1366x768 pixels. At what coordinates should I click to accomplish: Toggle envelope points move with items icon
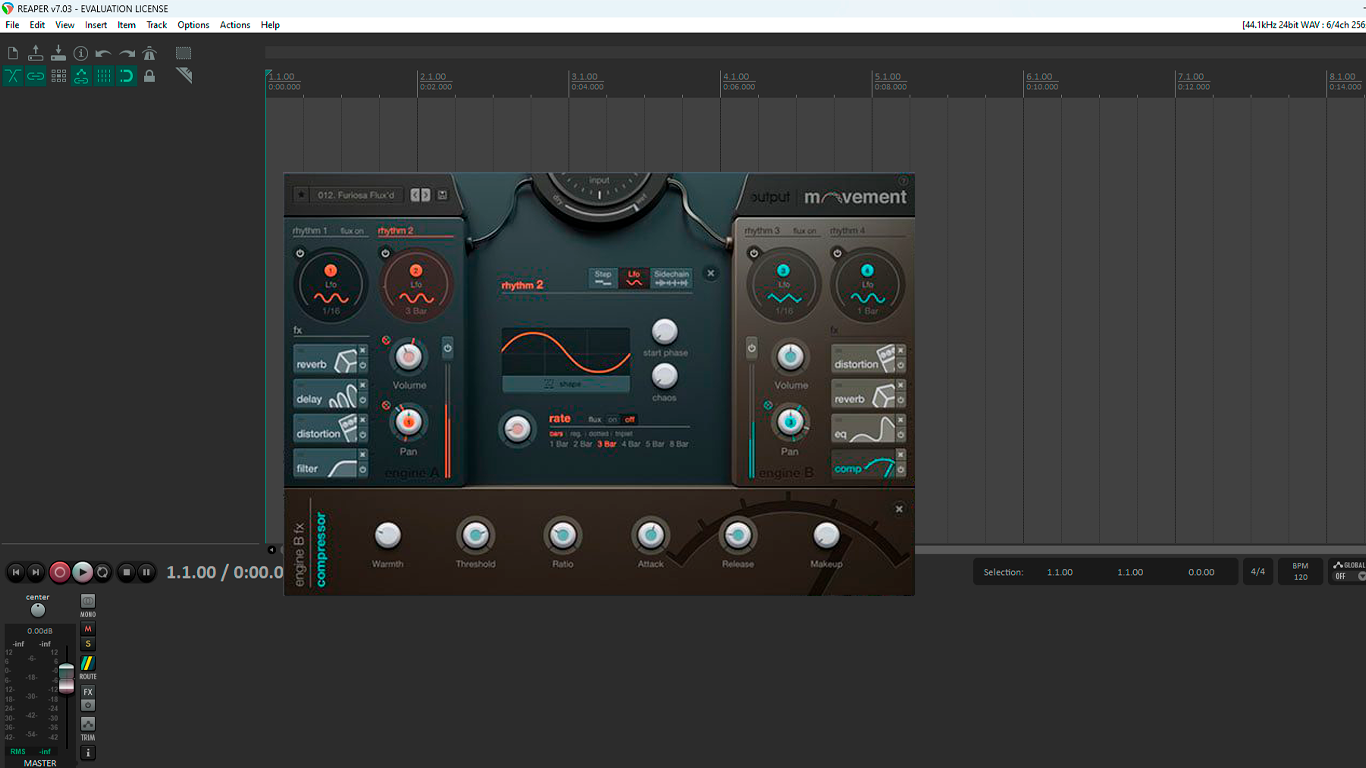click(81, 76)
